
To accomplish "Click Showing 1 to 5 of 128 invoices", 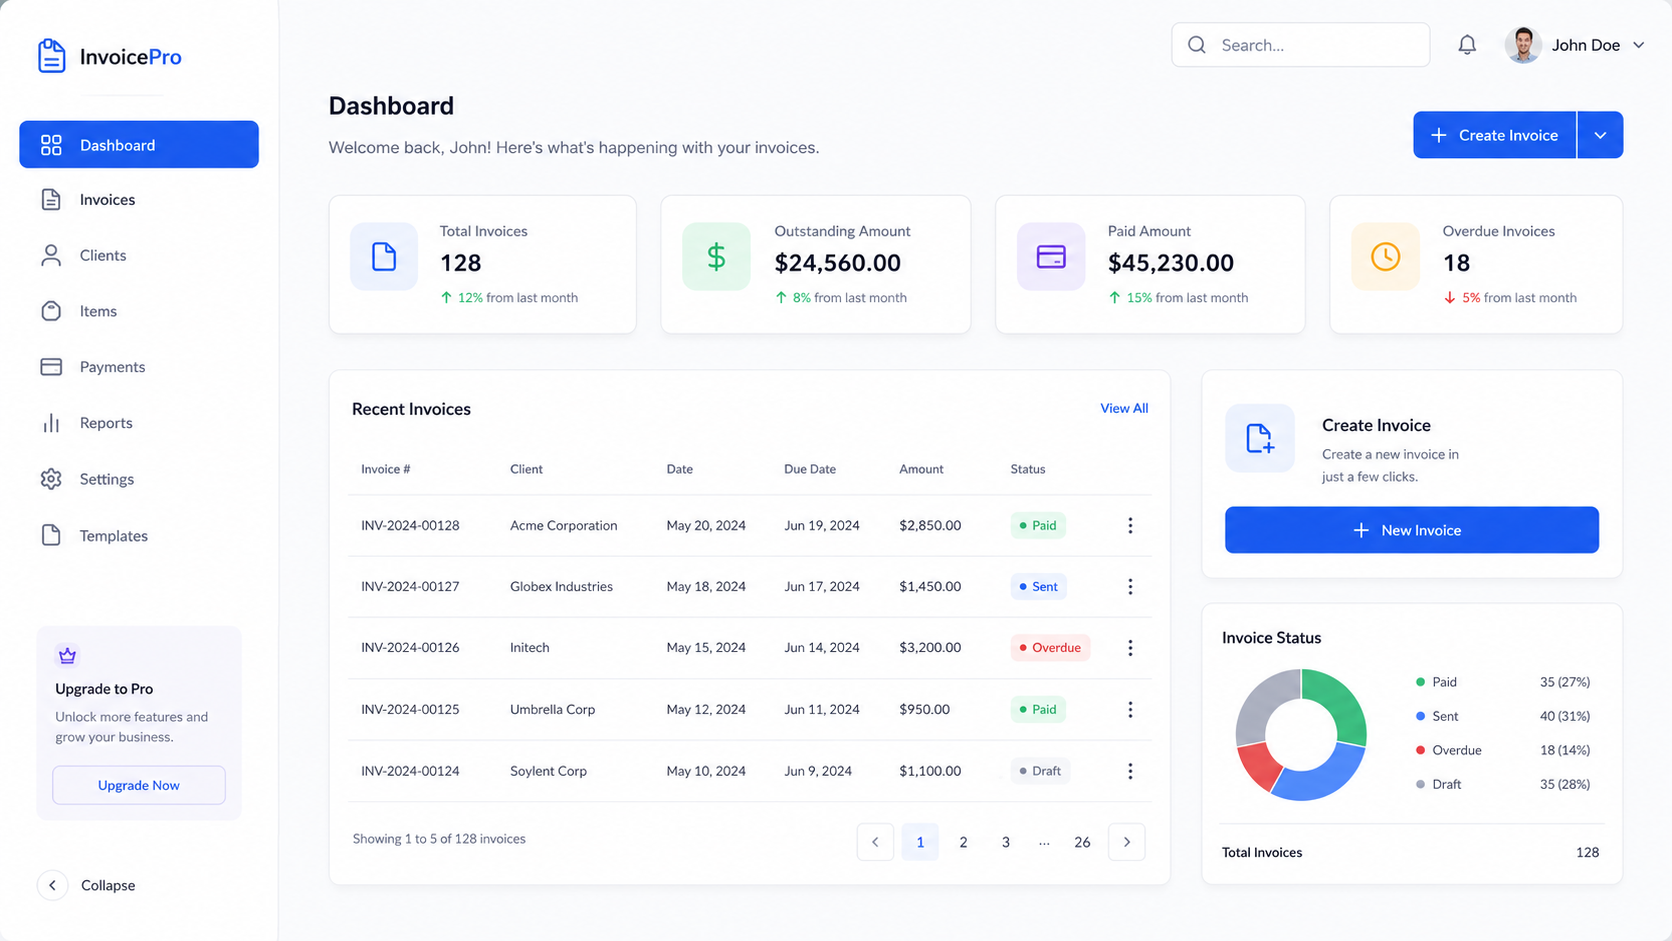I will pos(439,839).
